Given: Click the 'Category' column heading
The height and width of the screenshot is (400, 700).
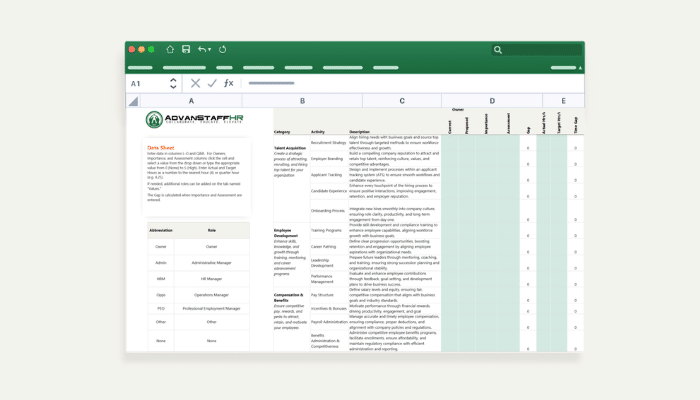Looking at the screenshot, I should point(282,132).
